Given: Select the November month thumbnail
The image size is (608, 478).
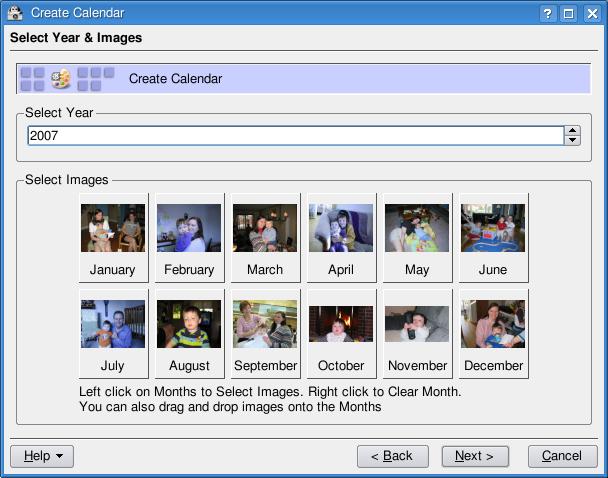Looking at the screenshot, I should click(417, 325).
